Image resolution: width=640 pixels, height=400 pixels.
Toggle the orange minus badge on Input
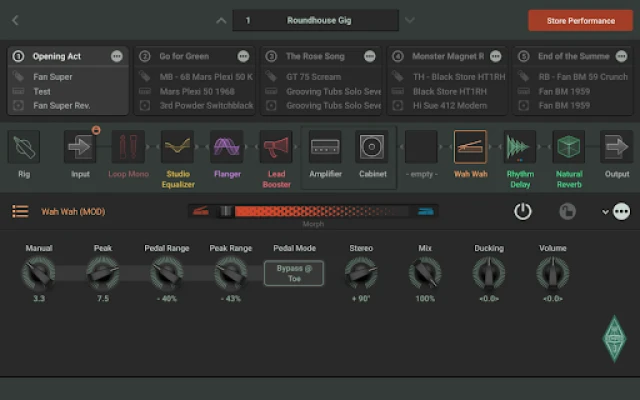96,130
